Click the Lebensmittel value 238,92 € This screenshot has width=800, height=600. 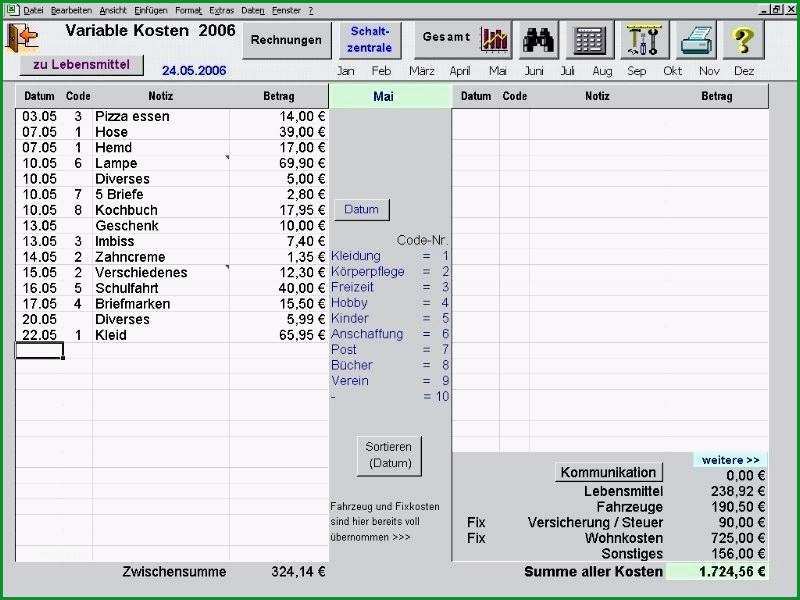pos(737,491)
